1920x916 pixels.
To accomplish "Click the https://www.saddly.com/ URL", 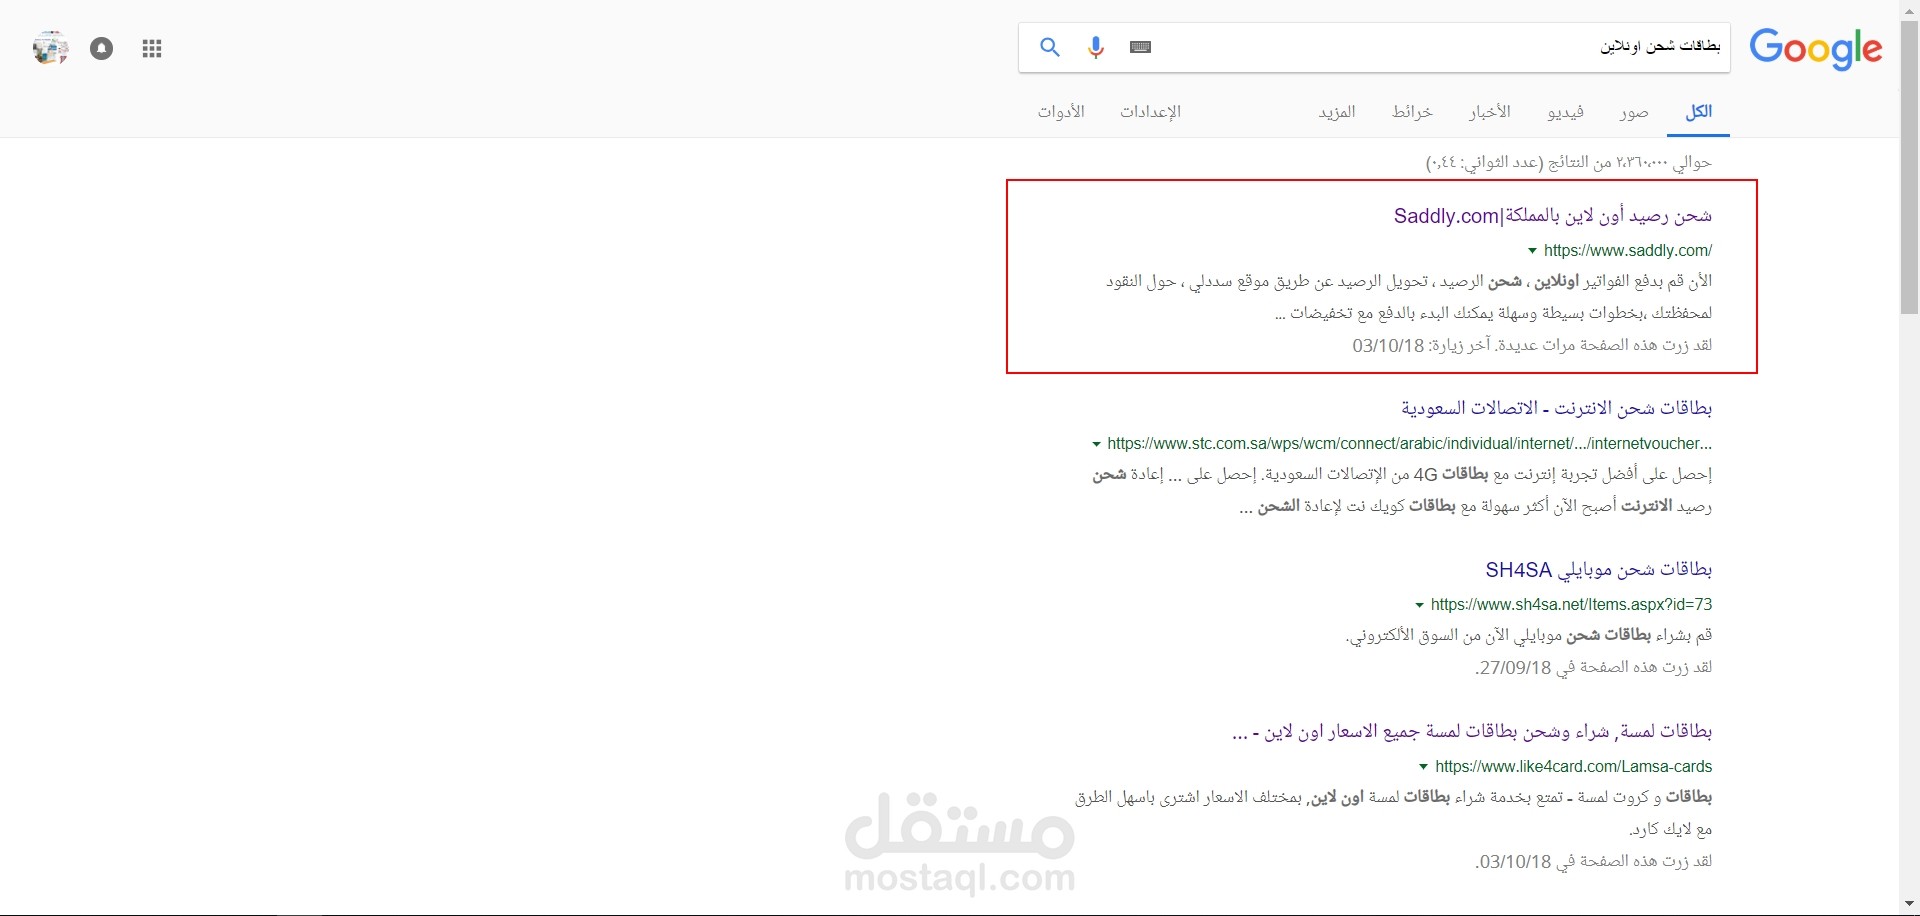I will click(1628, 251).
